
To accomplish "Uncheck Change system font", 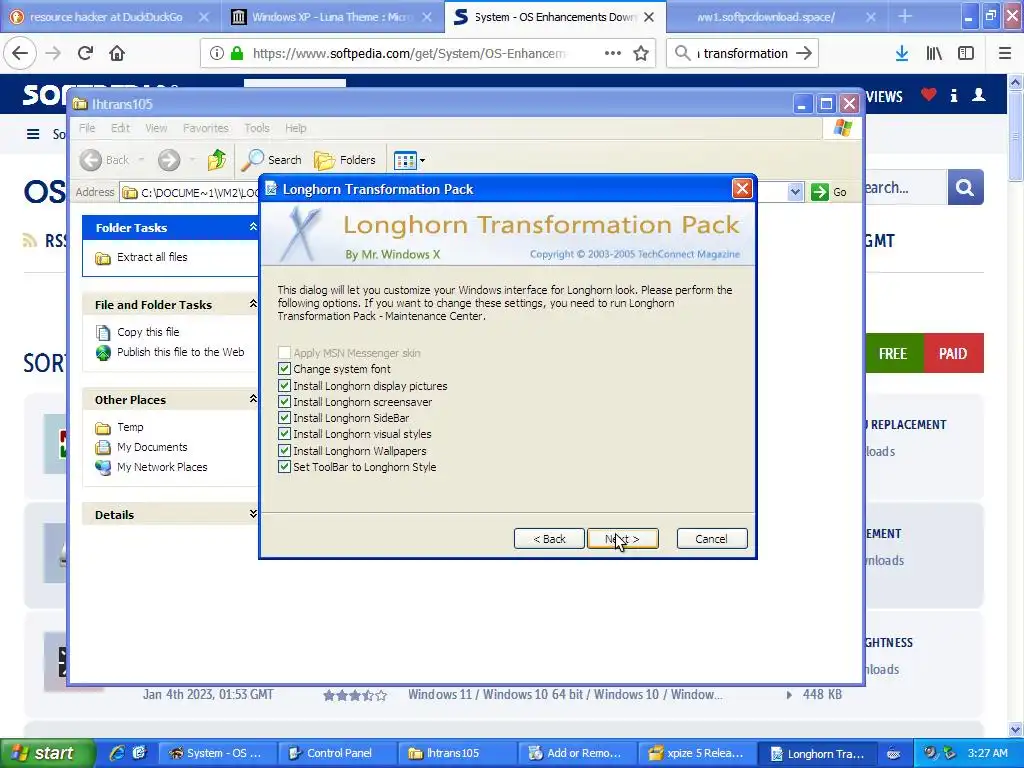I will [284, 369].
